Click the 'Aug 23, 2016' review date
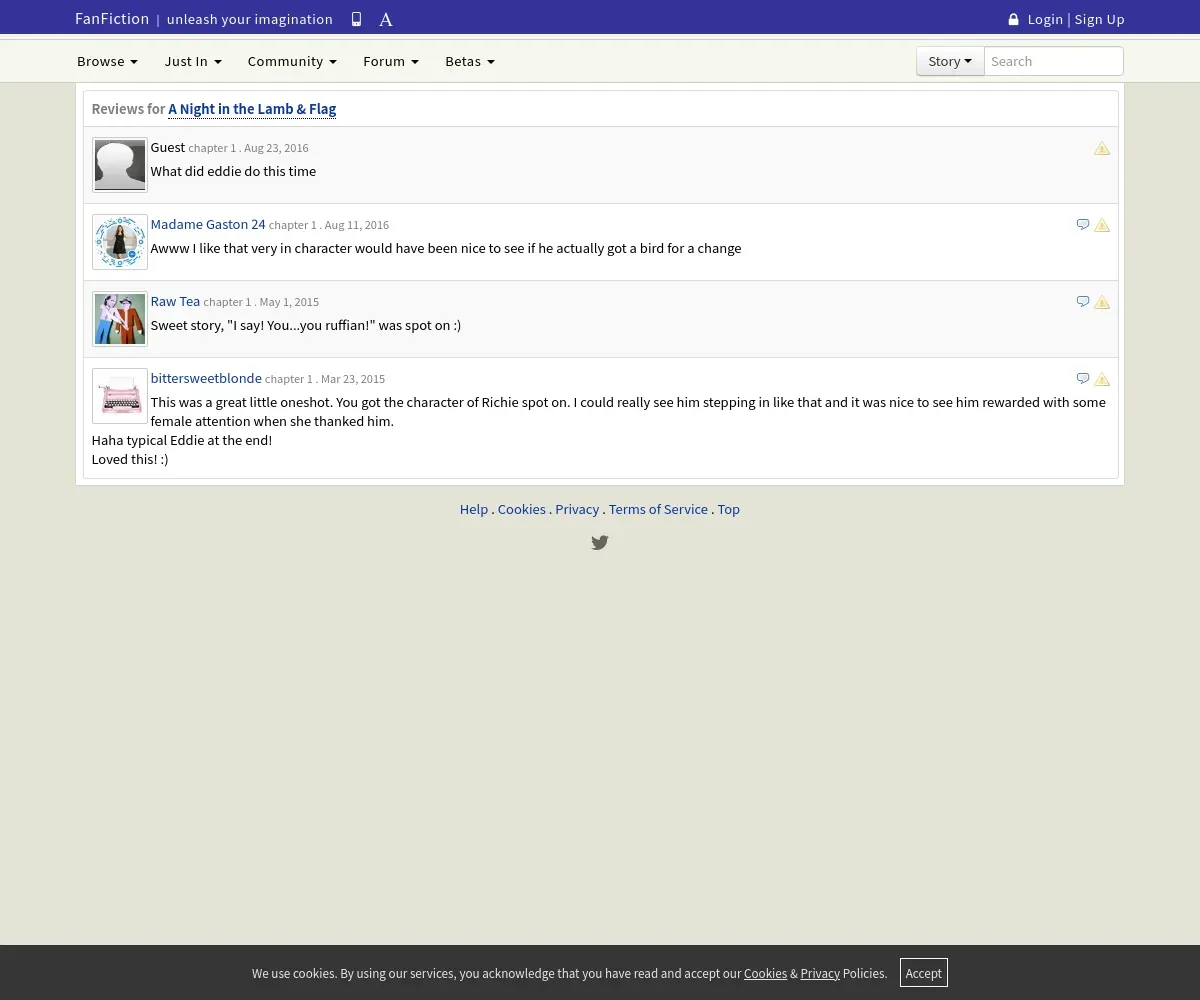1200x1000 pixels. tap(276, 148)
